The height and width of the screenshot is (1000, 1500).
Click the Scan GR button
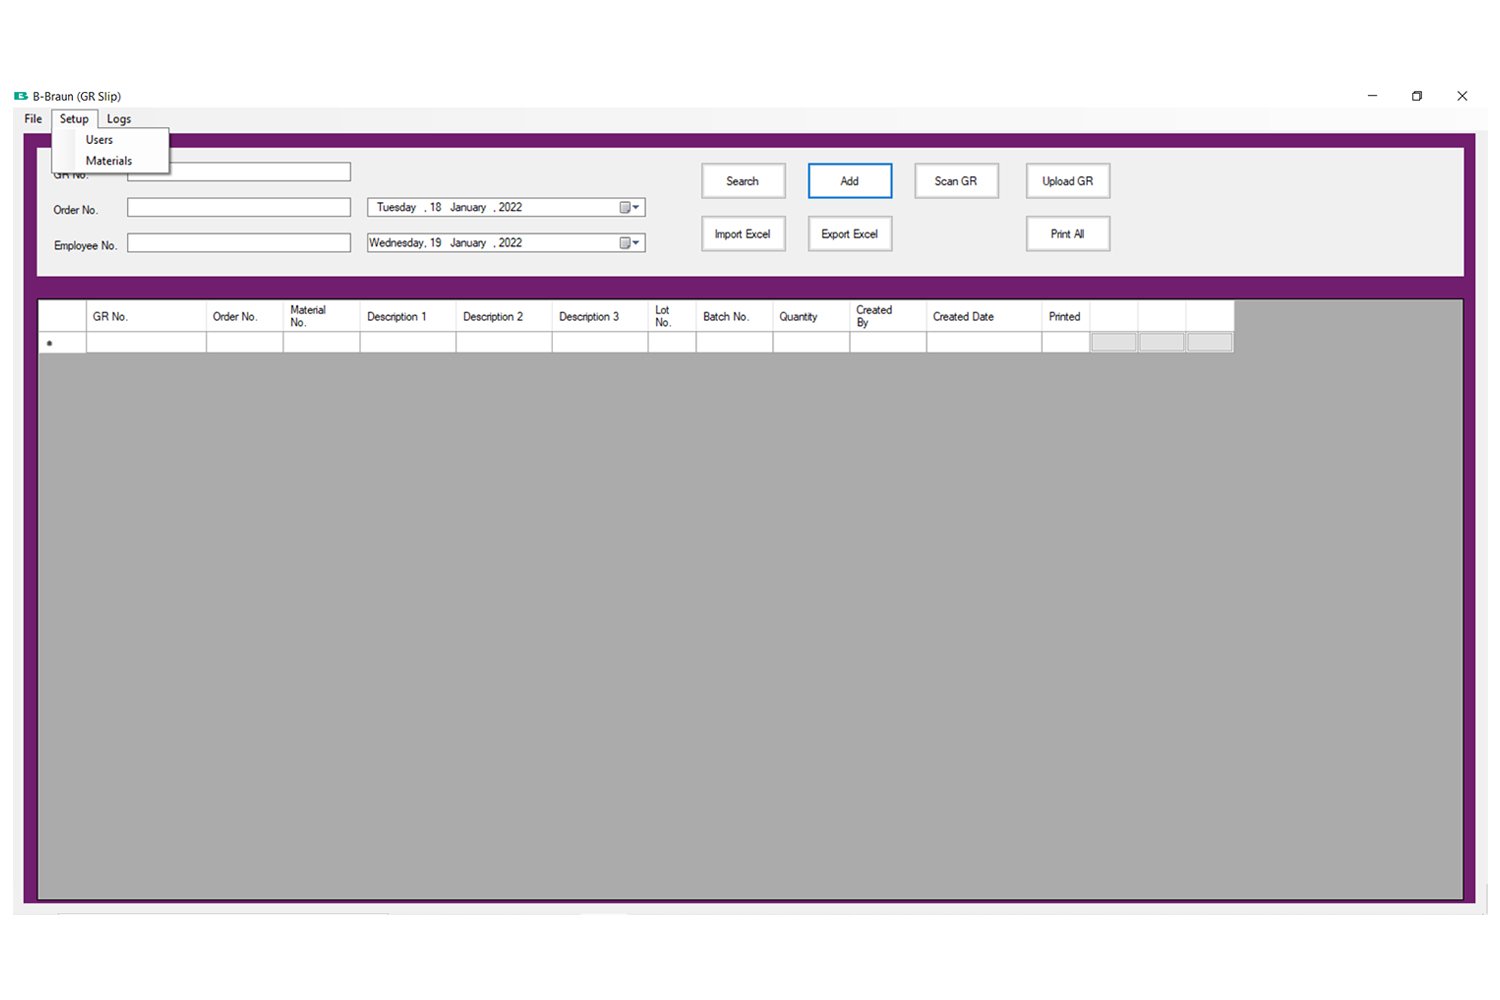click(x=955, y=181)
